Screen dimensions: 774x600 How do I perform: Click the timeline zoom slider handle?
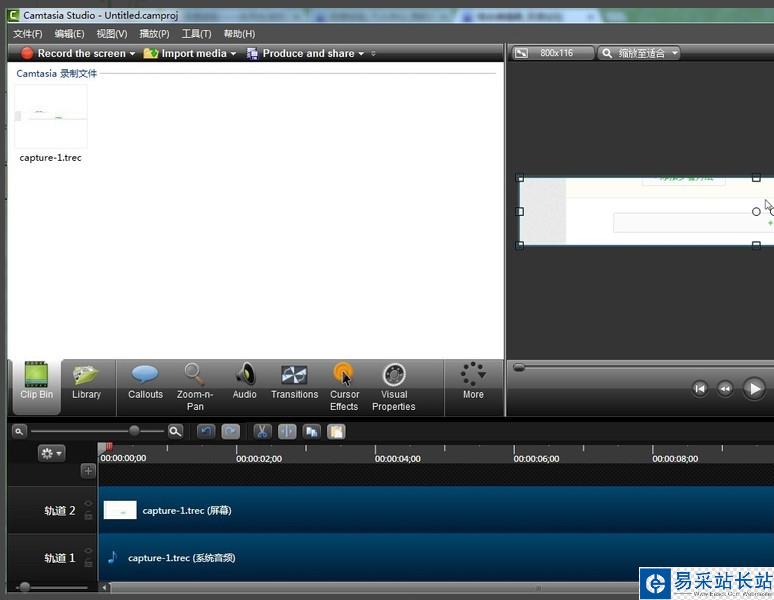[x=134, y=431]
